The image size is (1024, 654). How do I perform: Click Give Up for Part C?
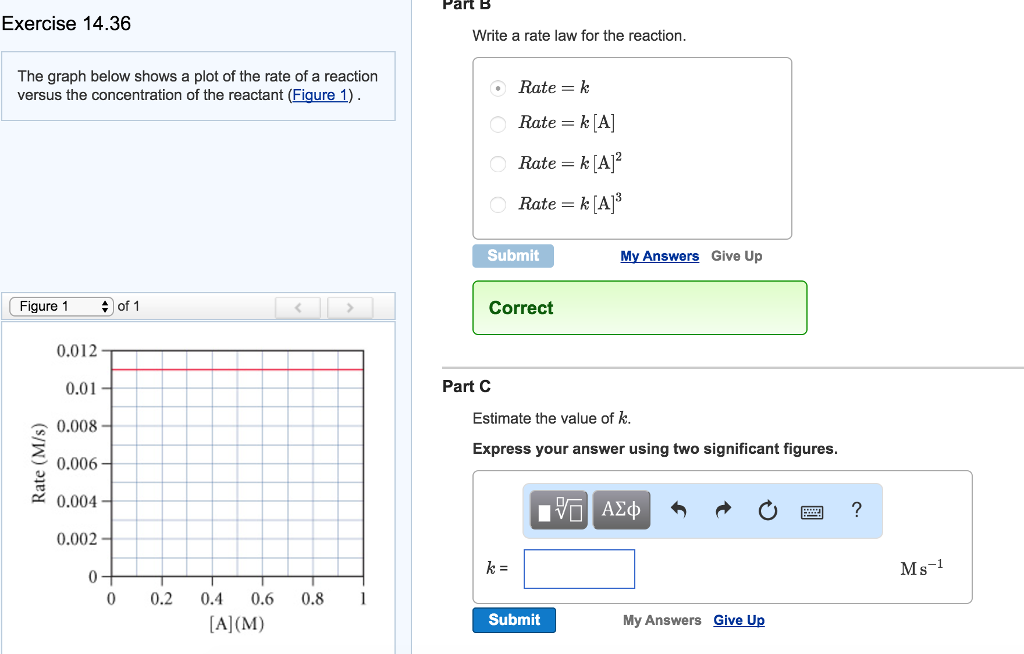pos(738,620)
